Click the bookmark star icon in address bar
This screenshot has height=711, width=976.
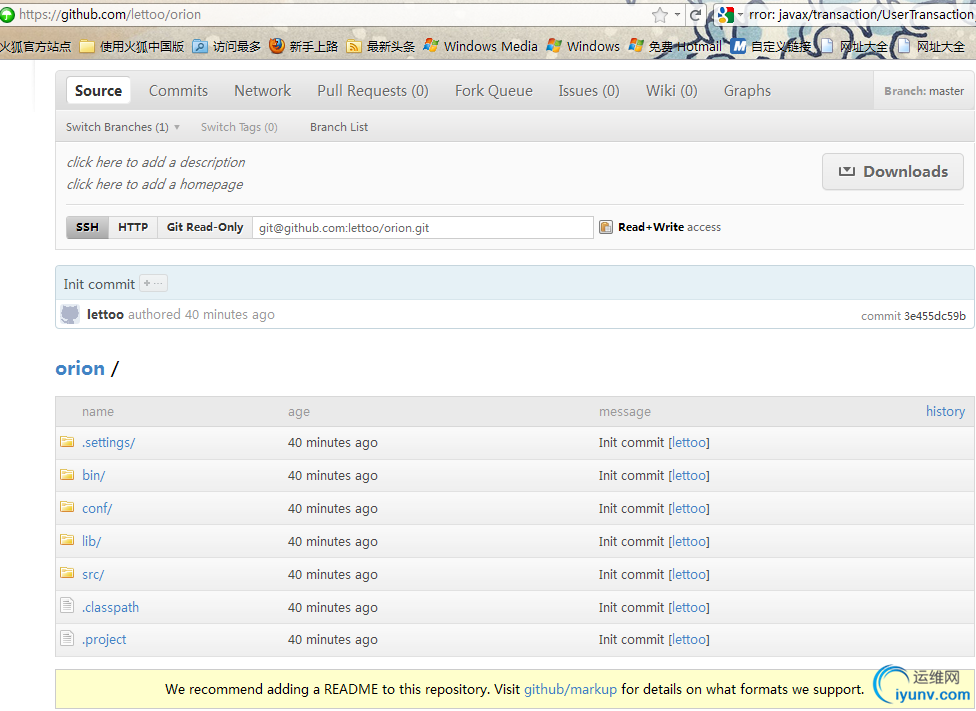pyautogui.click(x=660, y=15)
